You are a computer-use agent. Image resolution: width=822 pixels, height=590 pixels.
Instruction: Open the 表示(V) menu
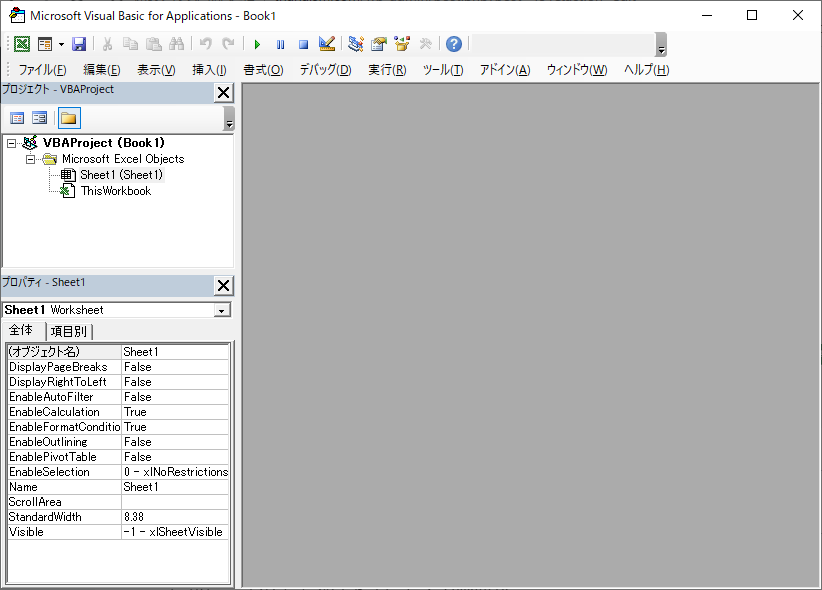click(156, 70)
